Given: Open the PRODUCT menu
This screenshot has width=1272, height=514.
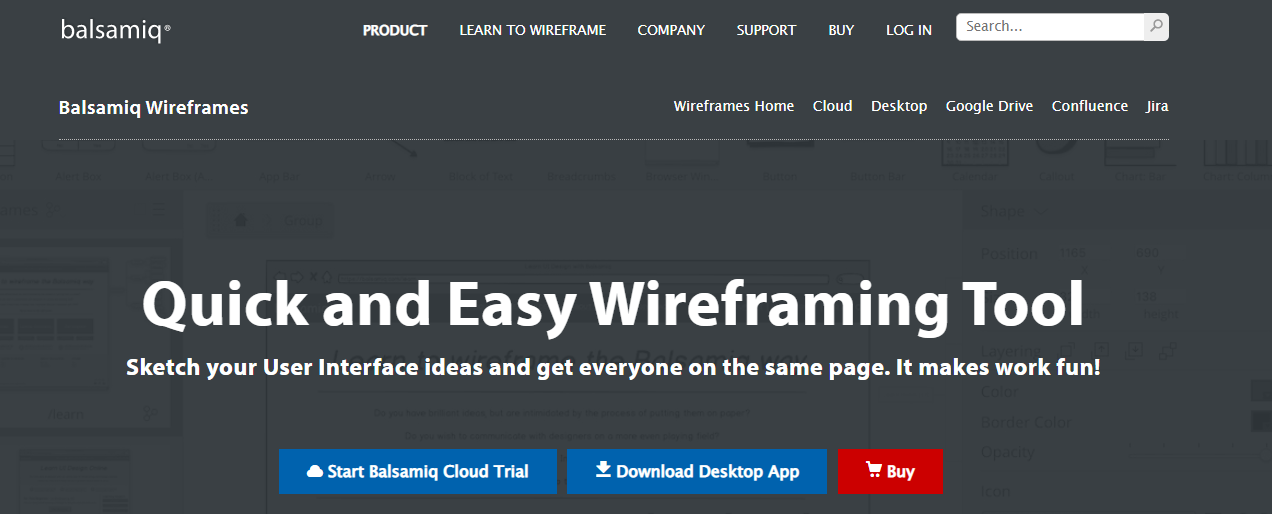Looking at the screenshot, I should (395, 30).
